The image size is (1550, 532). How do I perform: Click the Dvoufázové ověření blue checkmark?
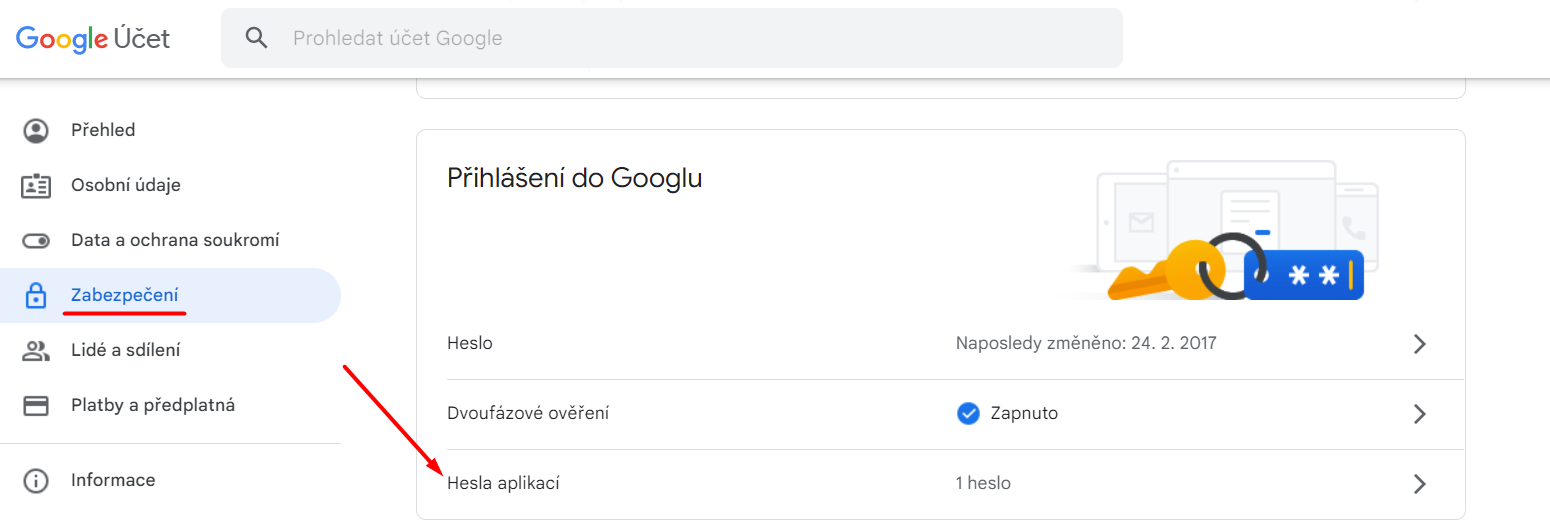(x=968, y=413)
